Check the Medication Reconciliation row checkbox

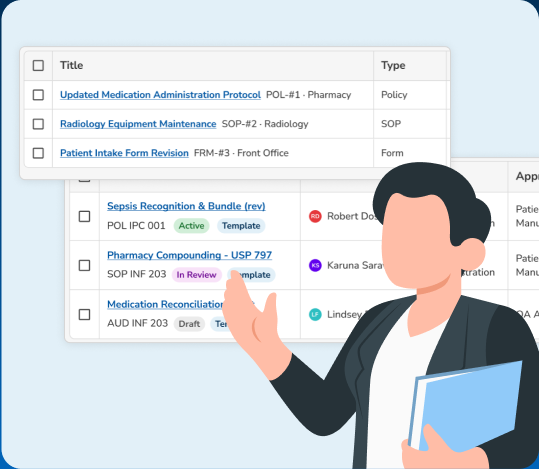(84, 314)
